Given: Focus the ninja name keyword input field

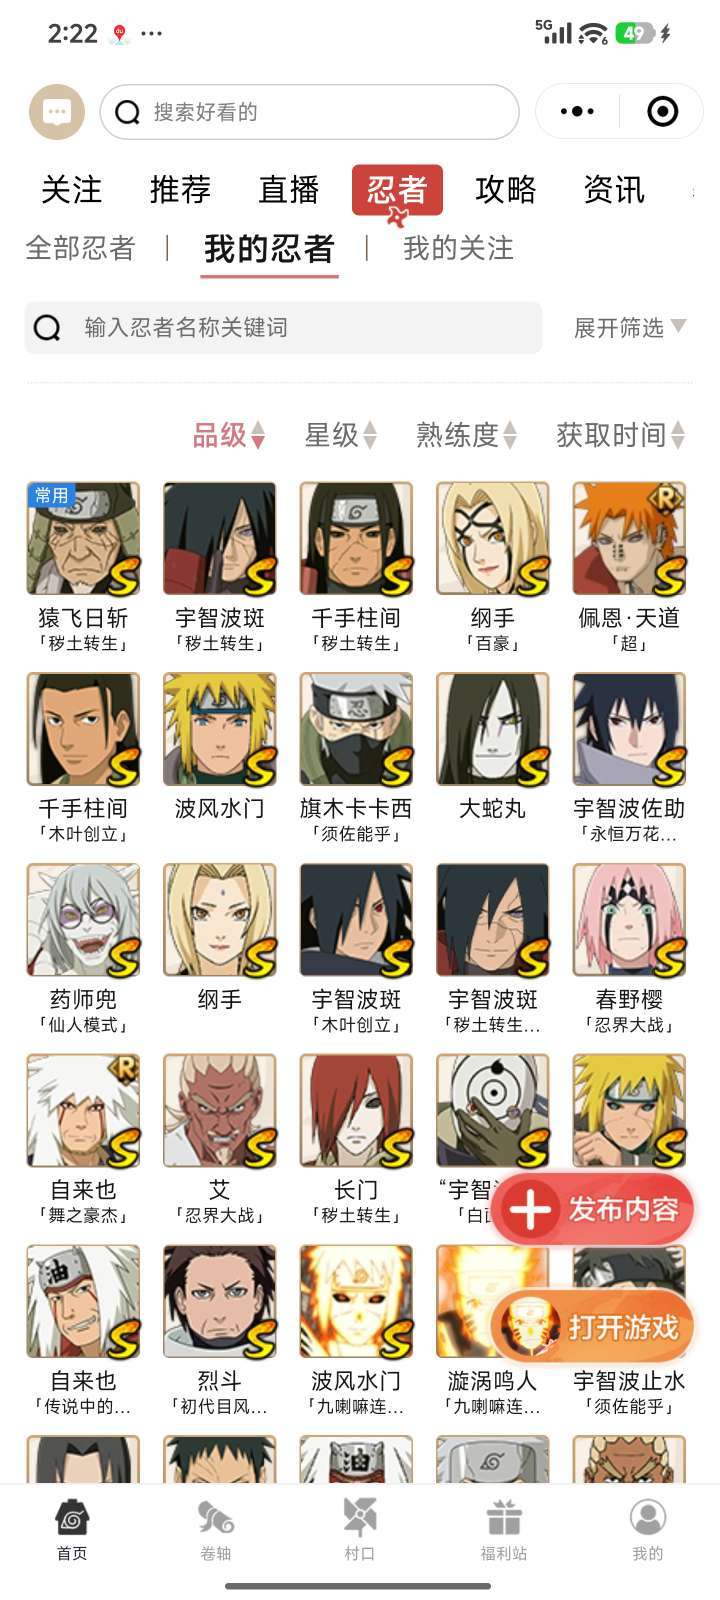Looking at the screenshot, I should [283, 327].
